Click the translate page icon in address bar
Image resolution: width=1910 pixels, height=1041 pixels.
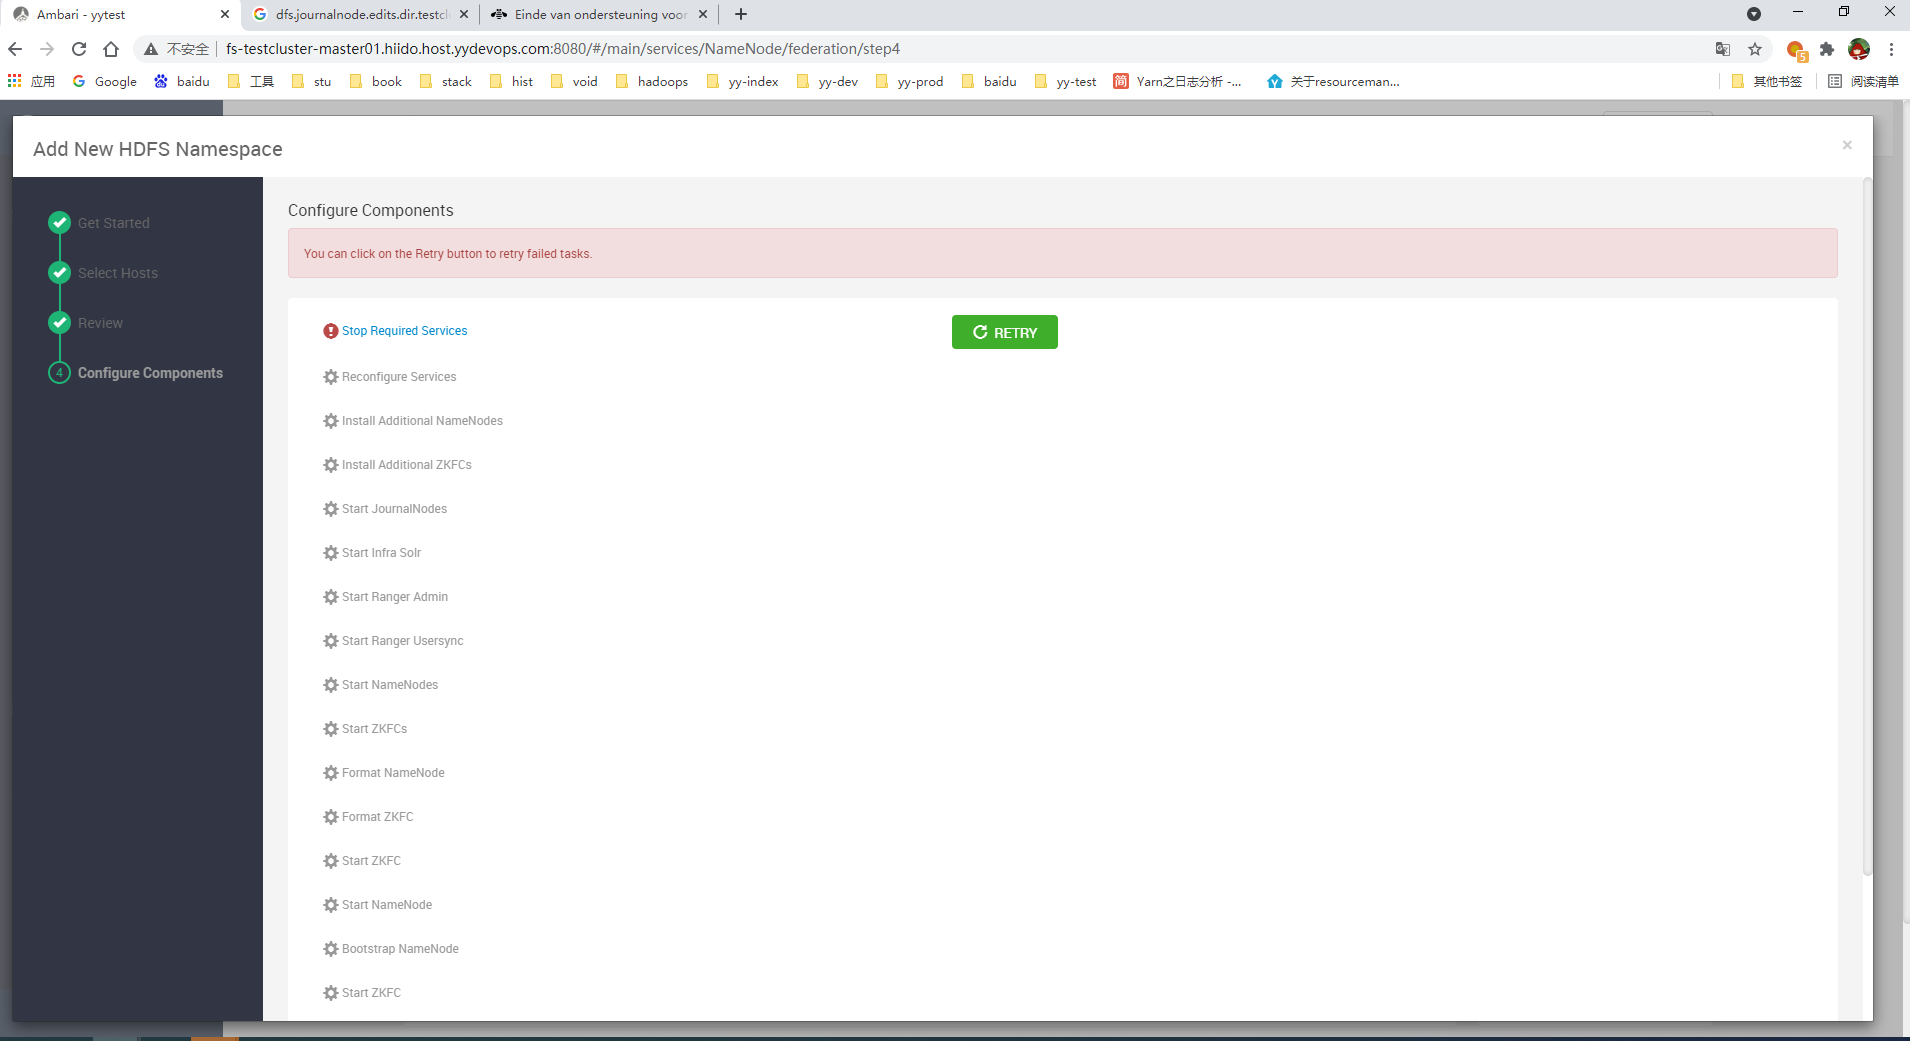point(1723,49)
